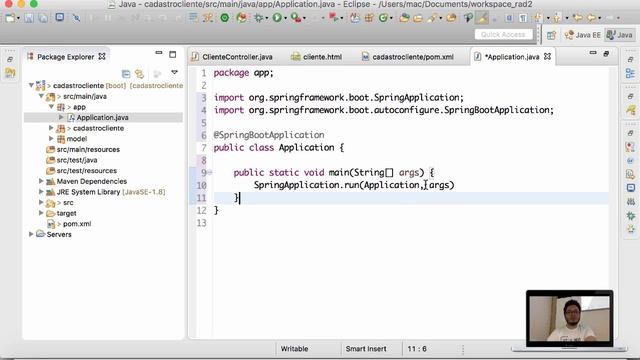Toggle Block Selection mode icon

tap(509, 18)
